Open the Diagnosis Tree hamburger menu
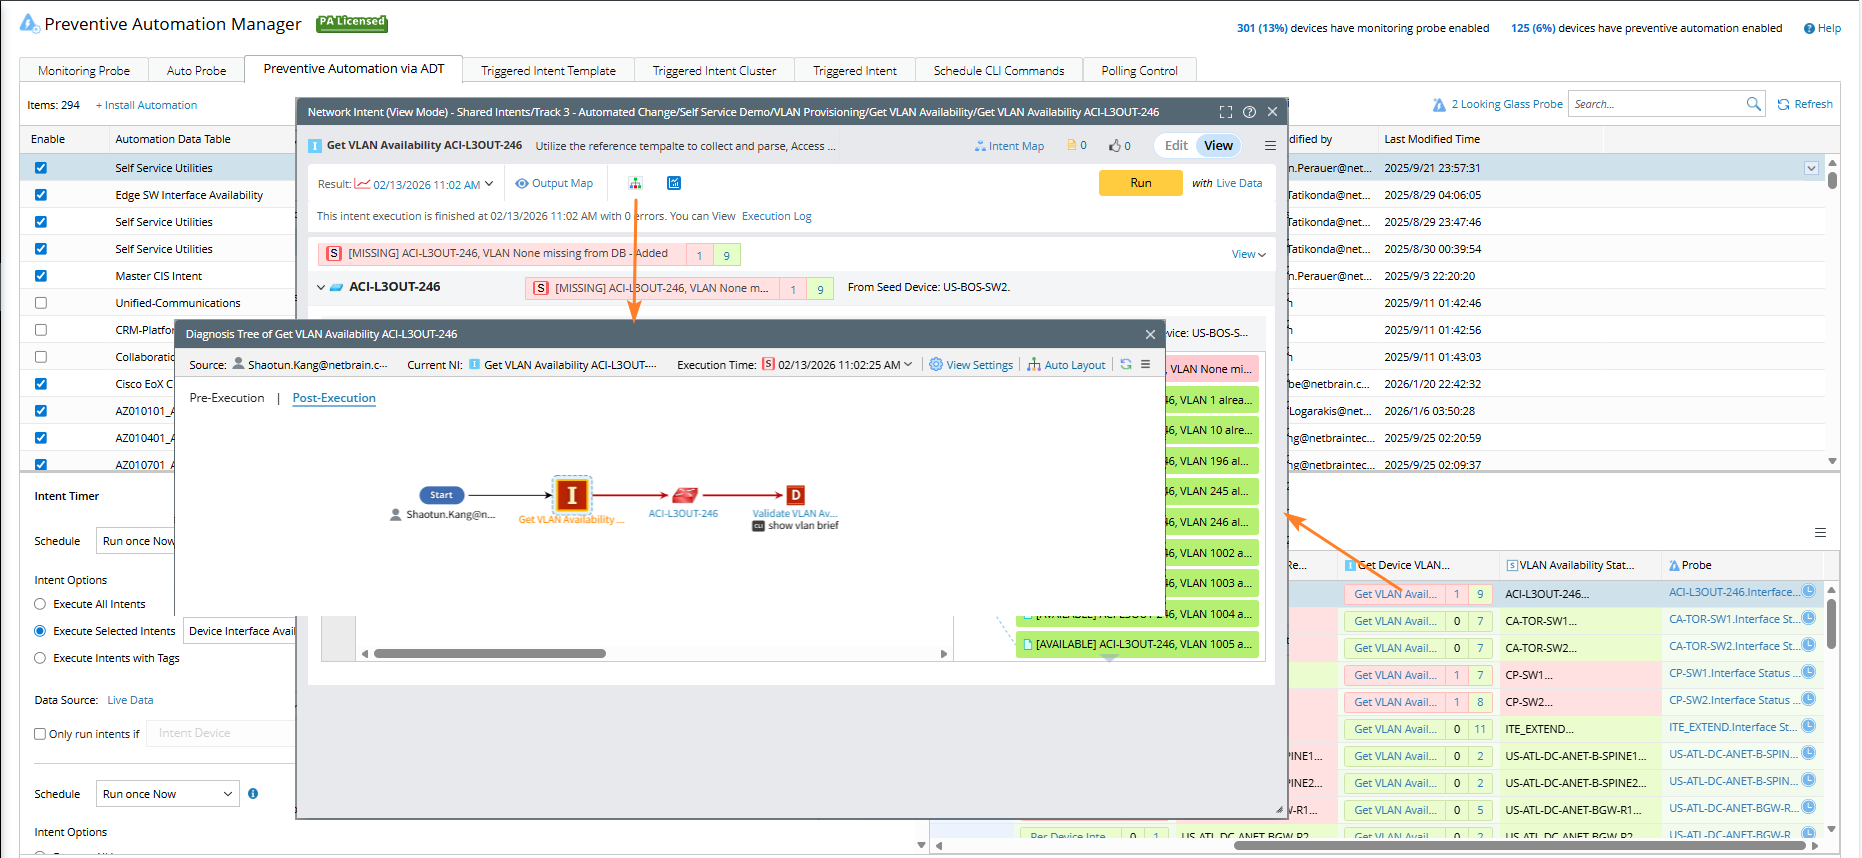Screen dimensions: 1862x858 coord(1146,365)
